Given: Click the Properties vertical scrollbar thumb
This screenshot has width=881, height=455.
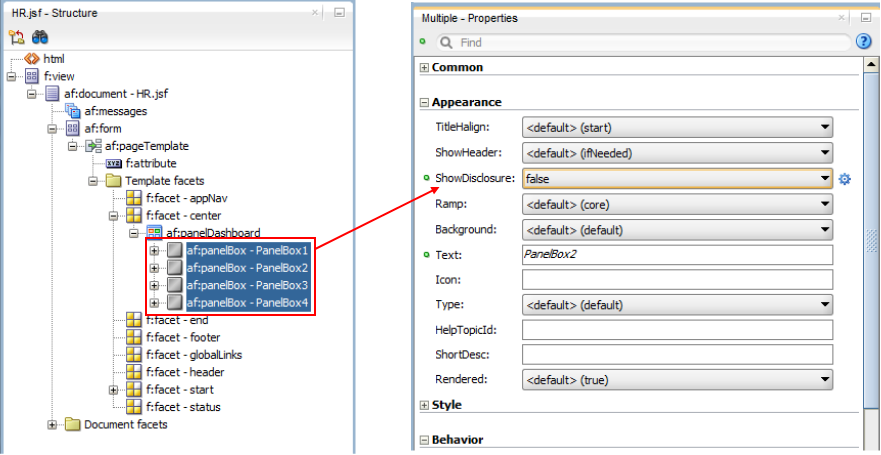Looking at the screenshot, I should pyautogui.click(x=871, y=241).
